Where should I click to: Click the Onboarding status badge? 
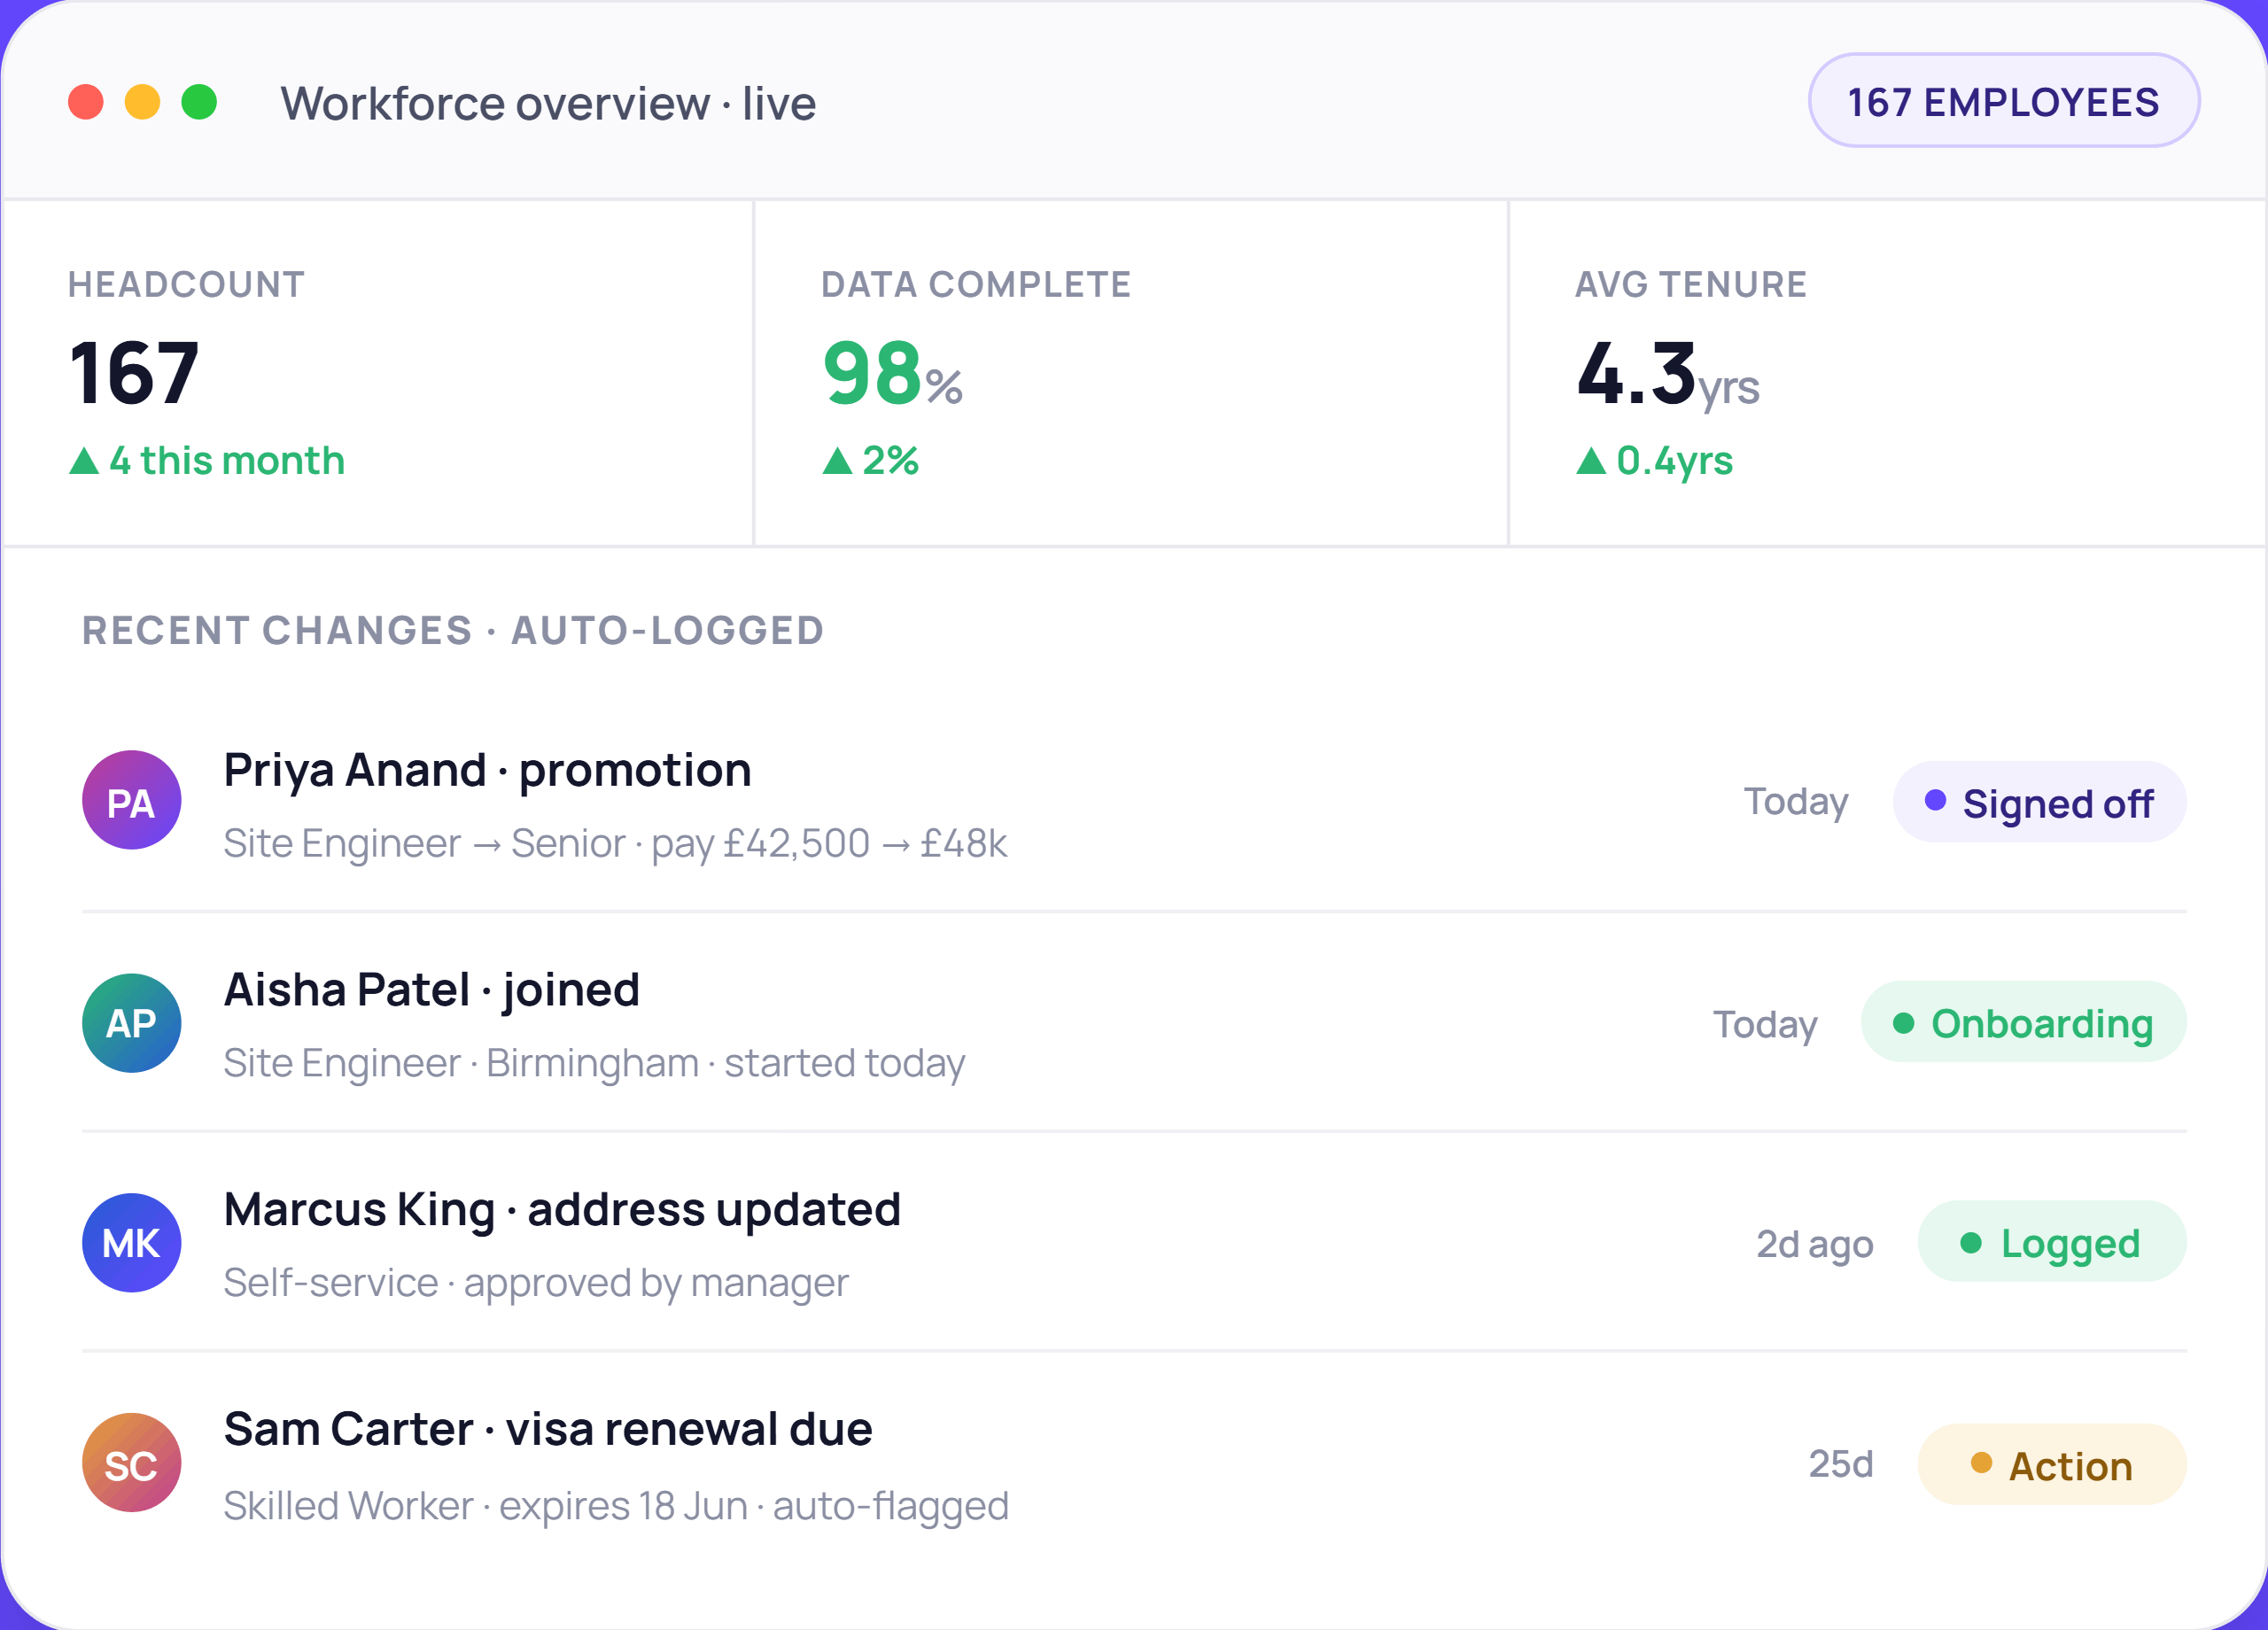point(2024,1022)
